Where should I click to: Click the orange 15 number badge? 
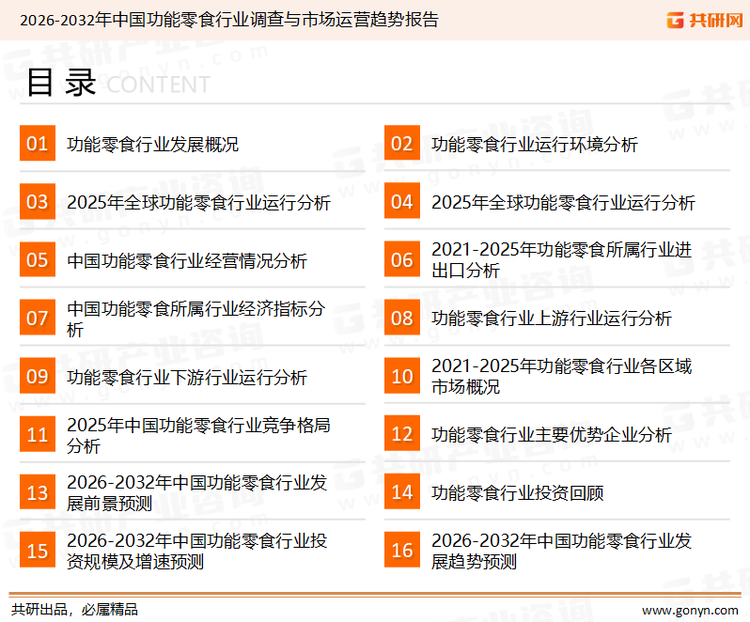[37, 550]
